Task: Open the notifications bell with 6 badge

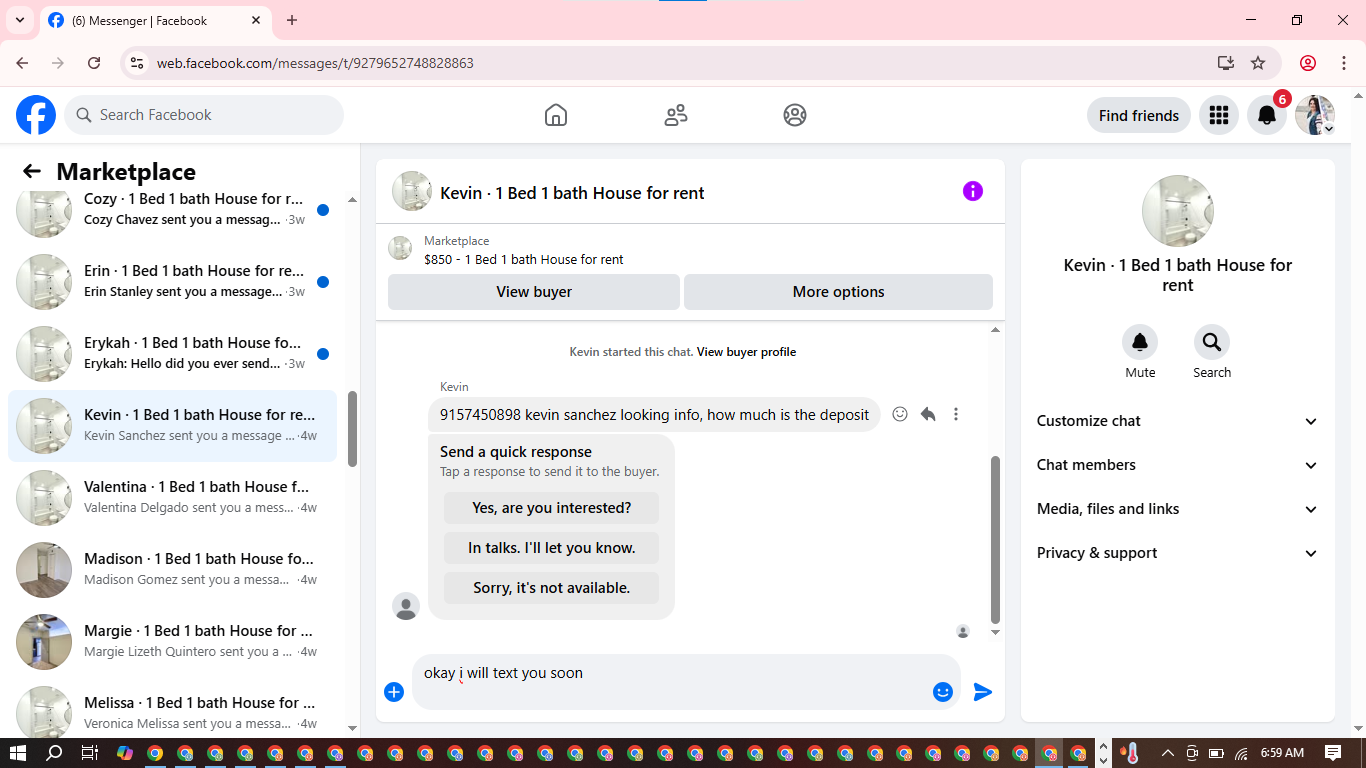Action: 1267,115
